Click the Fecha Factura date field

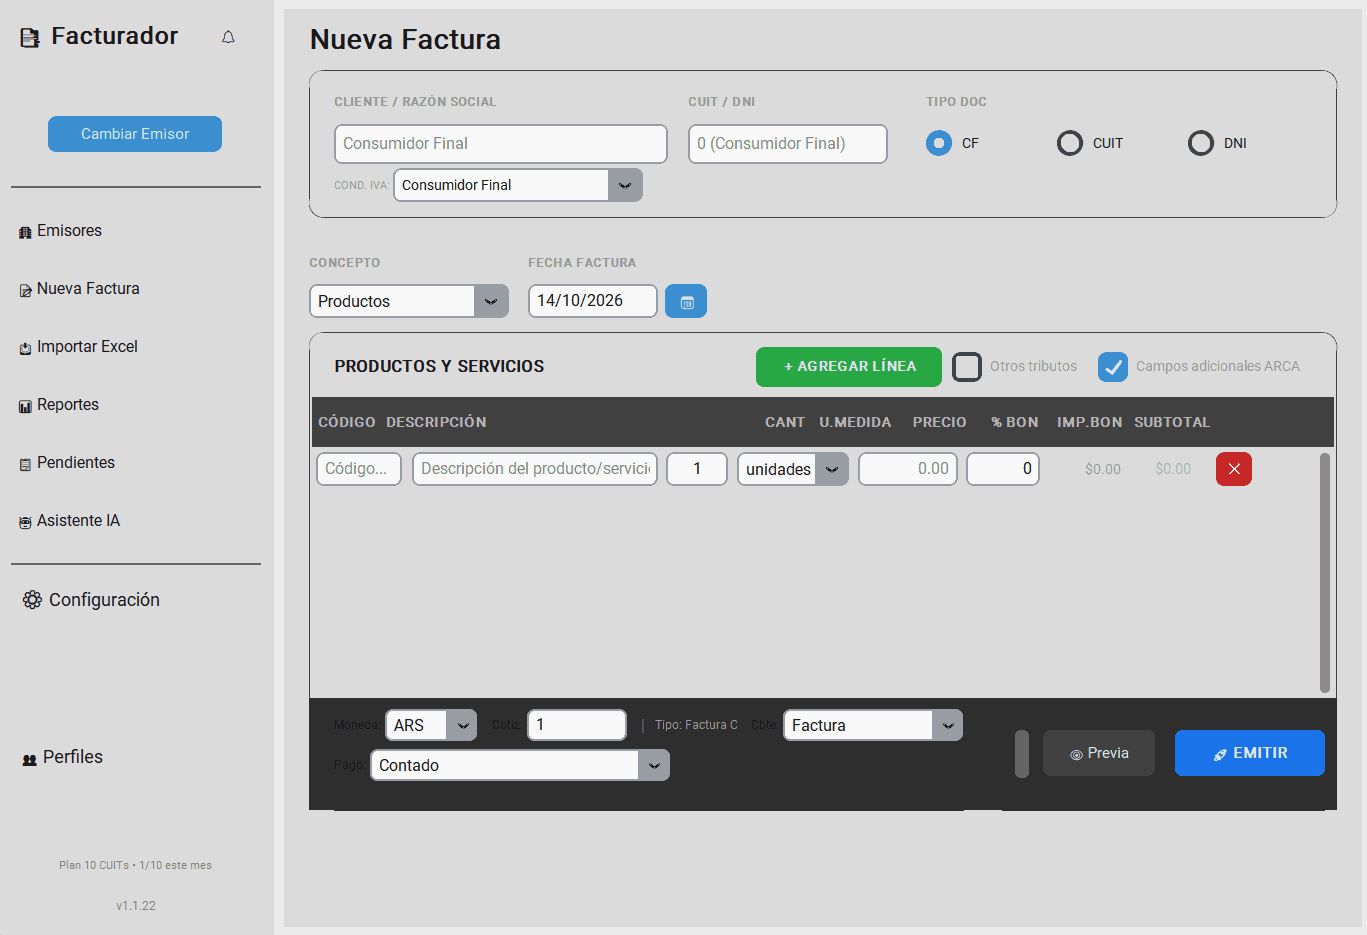pyautogui.click(x=593, y=301)
